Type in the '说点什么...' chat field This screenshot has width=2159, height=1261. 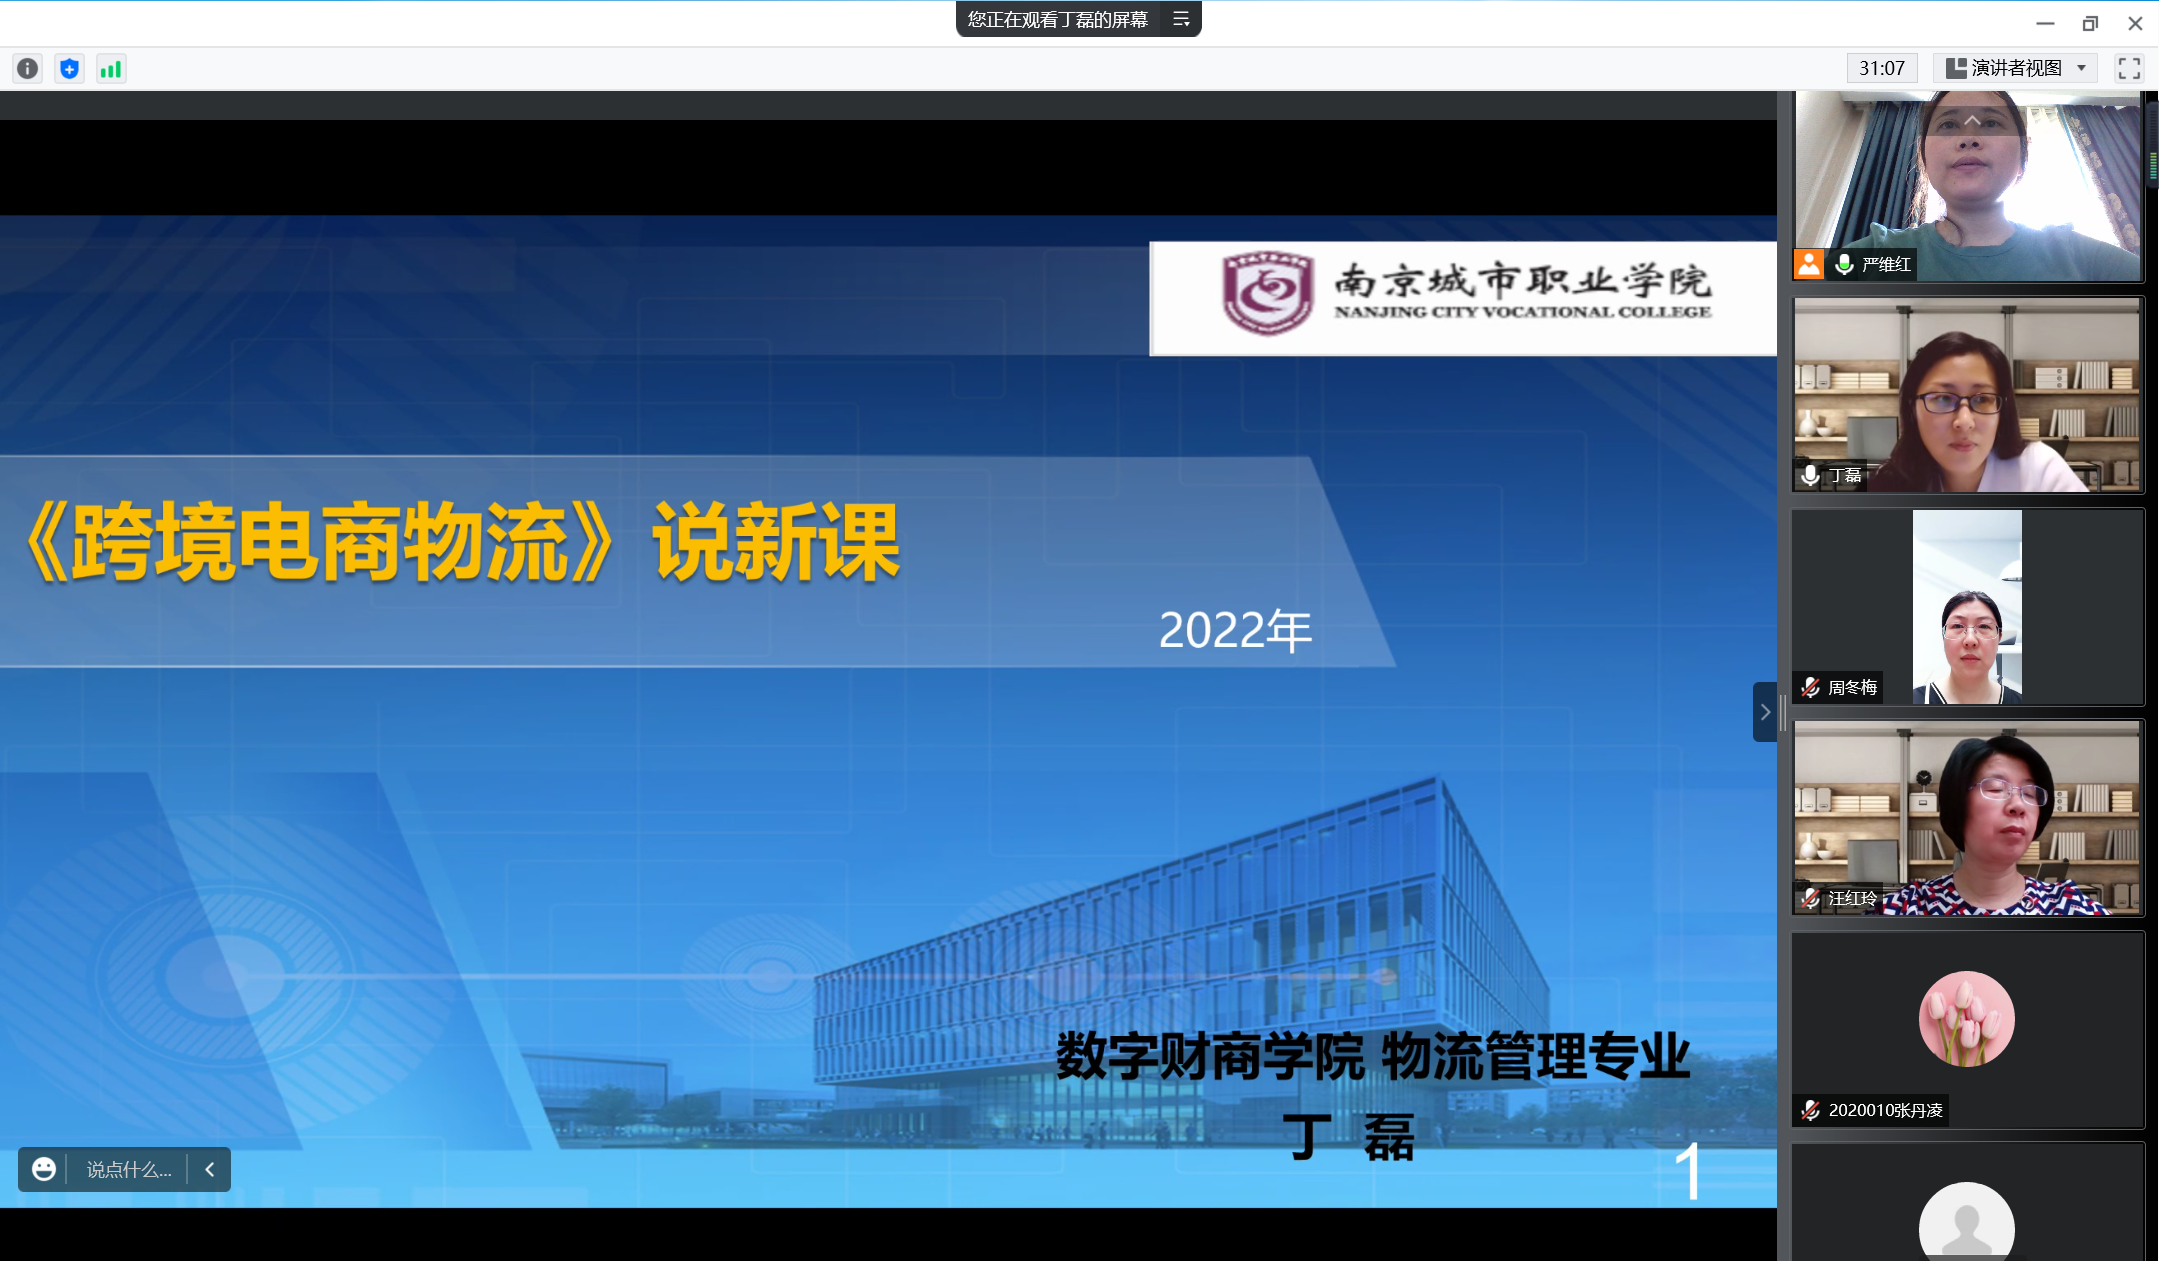[x=128, y=1169]
